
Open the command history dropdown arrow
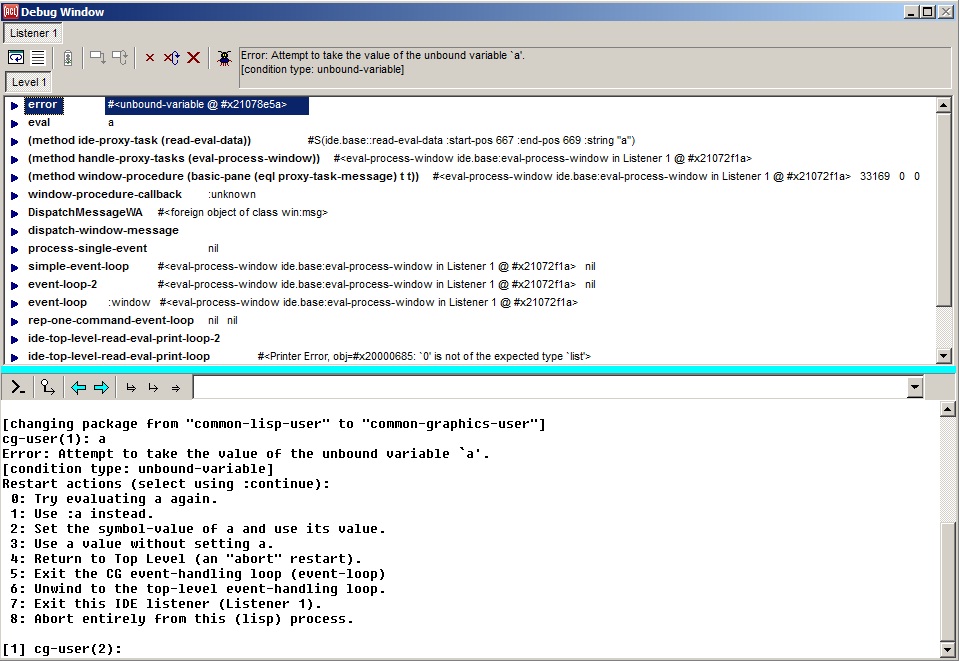[914, 387]
